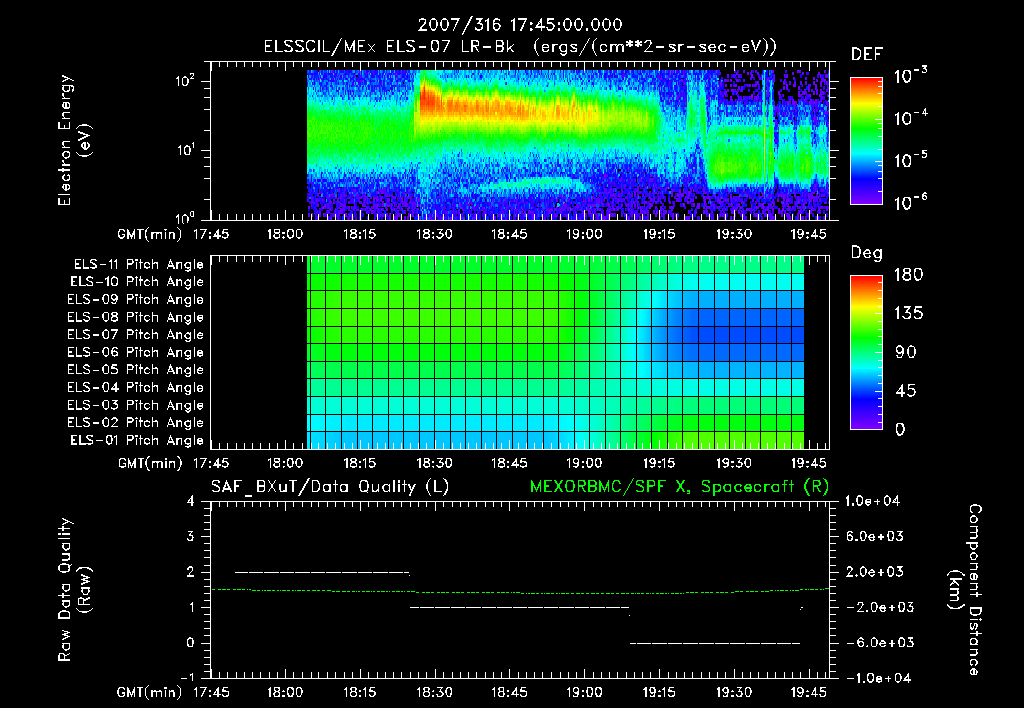Viewport: 1024px width, 708px height.
Task: Click the plot title date 2007/316 17:45:00.000
Action: pos(520,25)
